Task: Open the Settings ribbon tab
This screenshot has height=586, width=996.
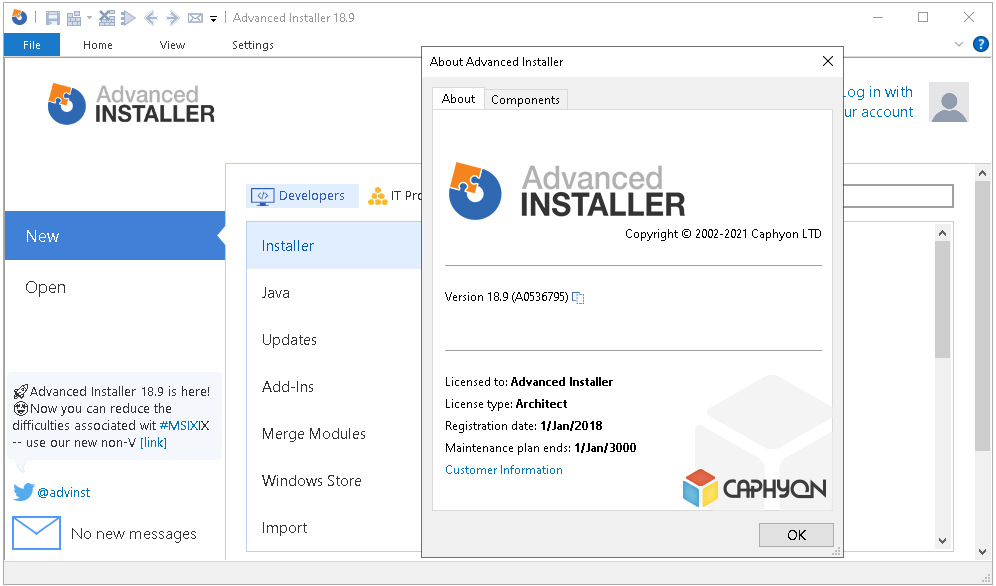Action: coord(253,44)
